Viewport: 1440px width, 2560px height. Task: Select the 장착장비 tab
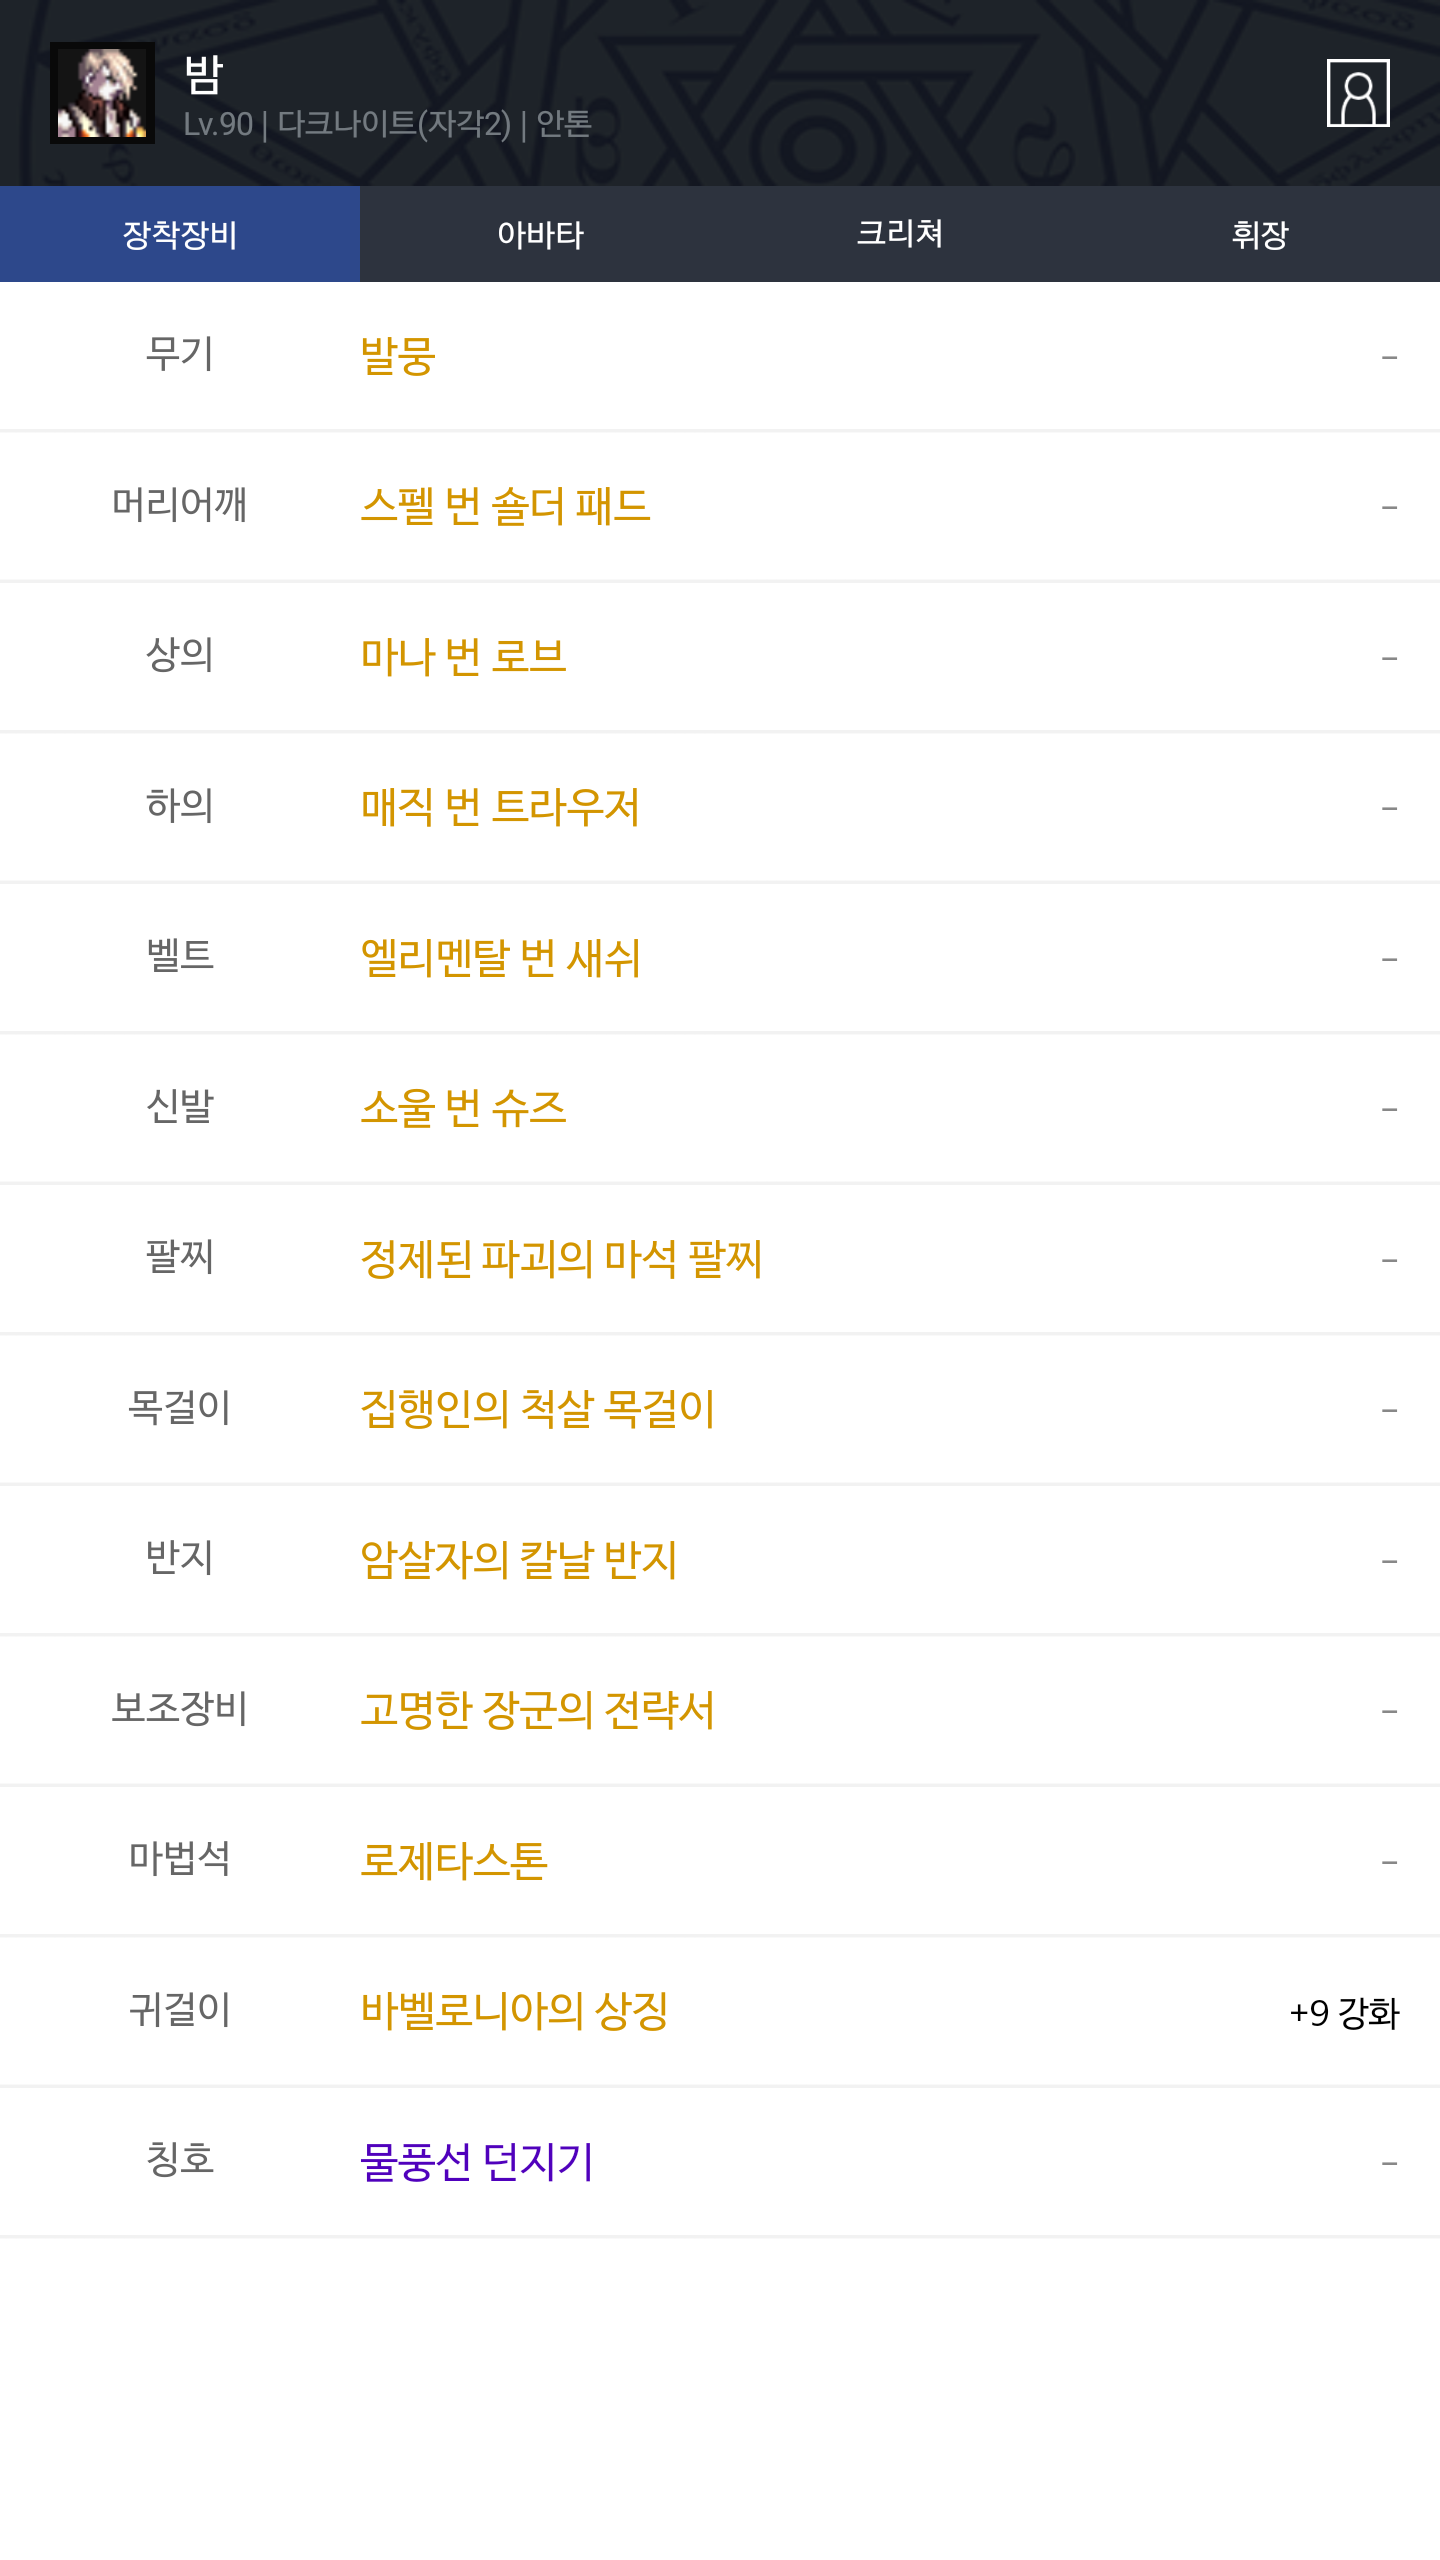click(x=180, y=235)
